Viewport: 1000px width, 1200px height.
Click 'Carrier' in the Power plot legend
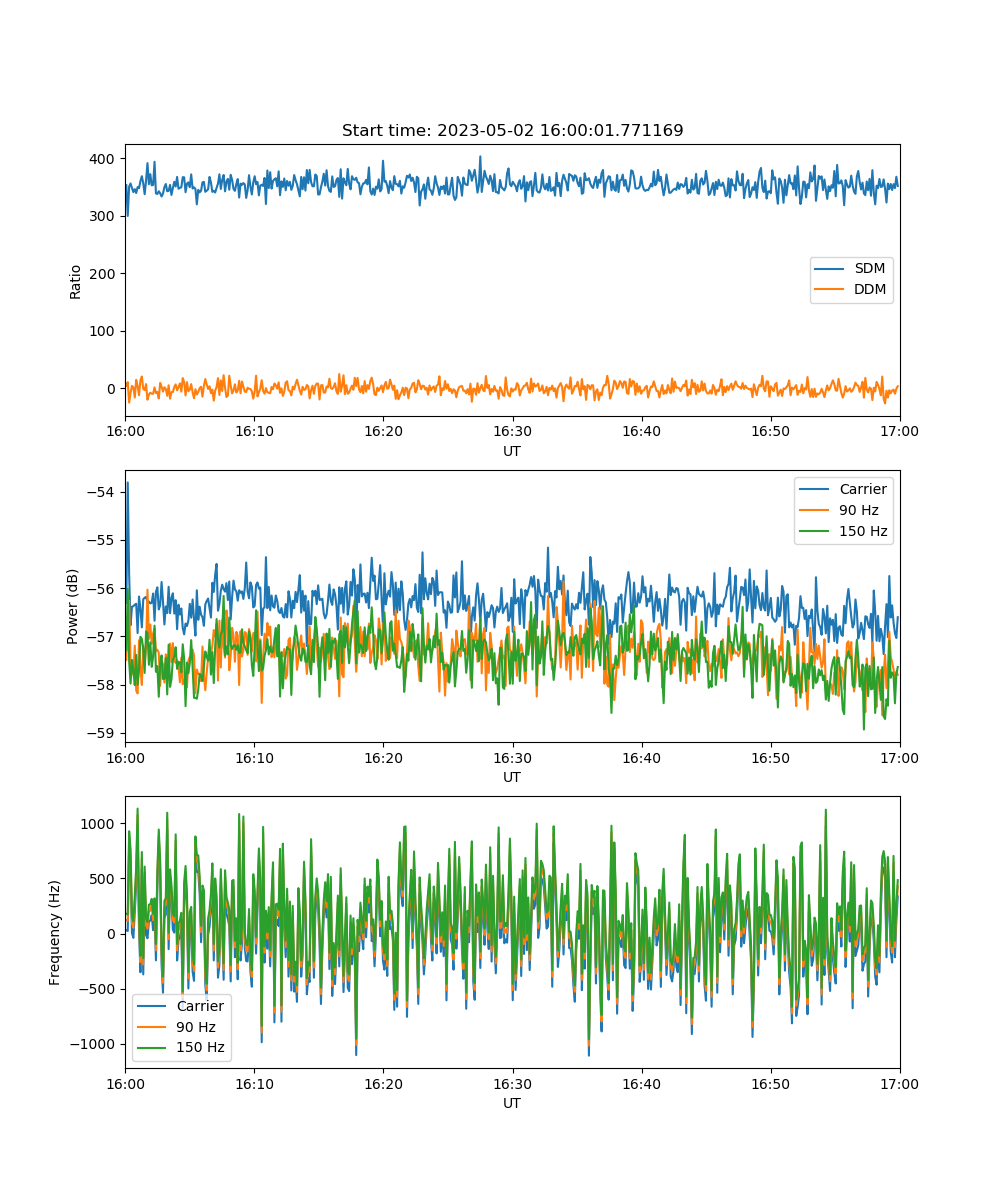863,489
